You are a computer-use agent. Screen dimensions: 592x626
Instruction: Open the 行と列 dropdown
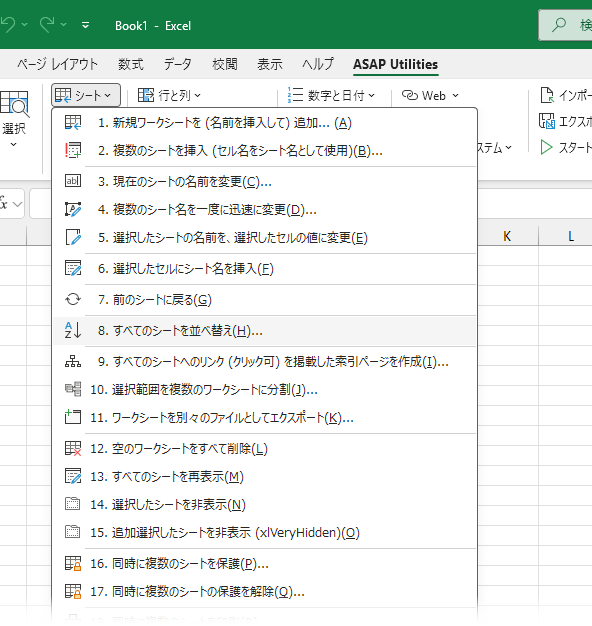coord(169,95)
